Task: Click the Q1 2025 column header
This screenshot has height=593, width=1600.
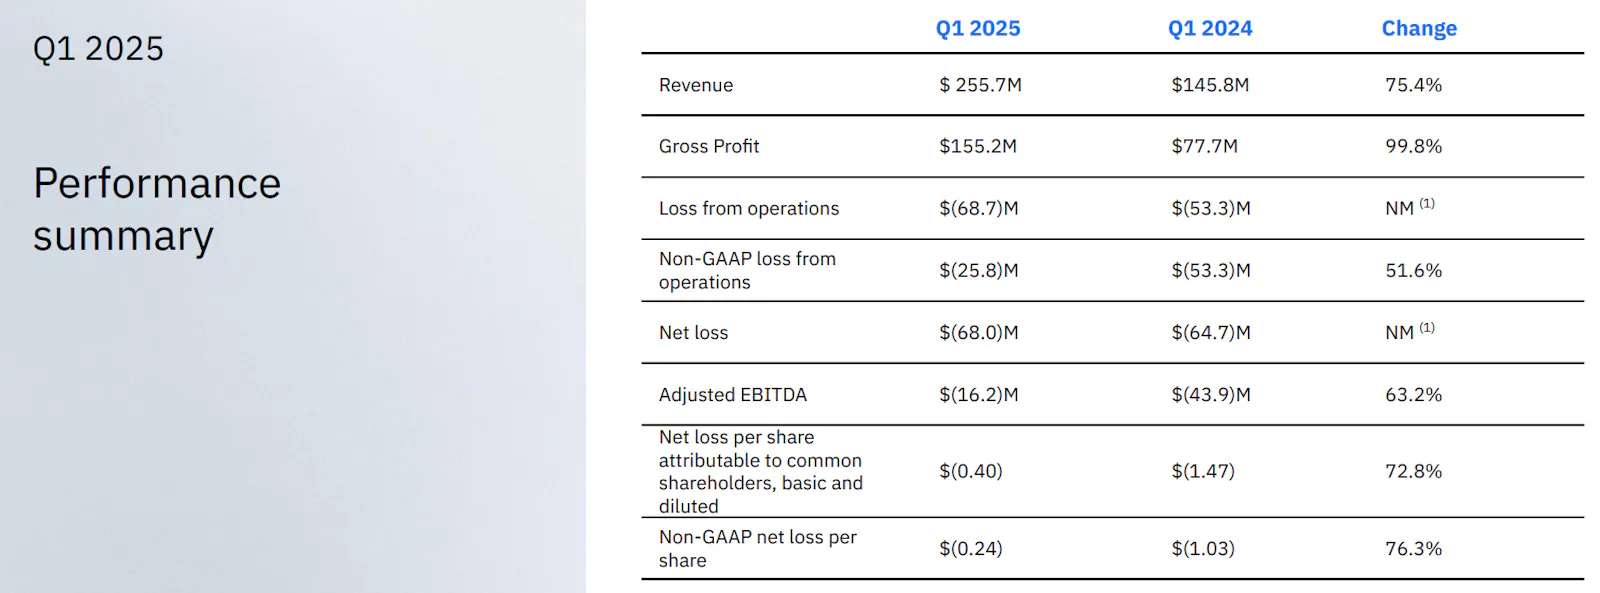Action: 977,28
